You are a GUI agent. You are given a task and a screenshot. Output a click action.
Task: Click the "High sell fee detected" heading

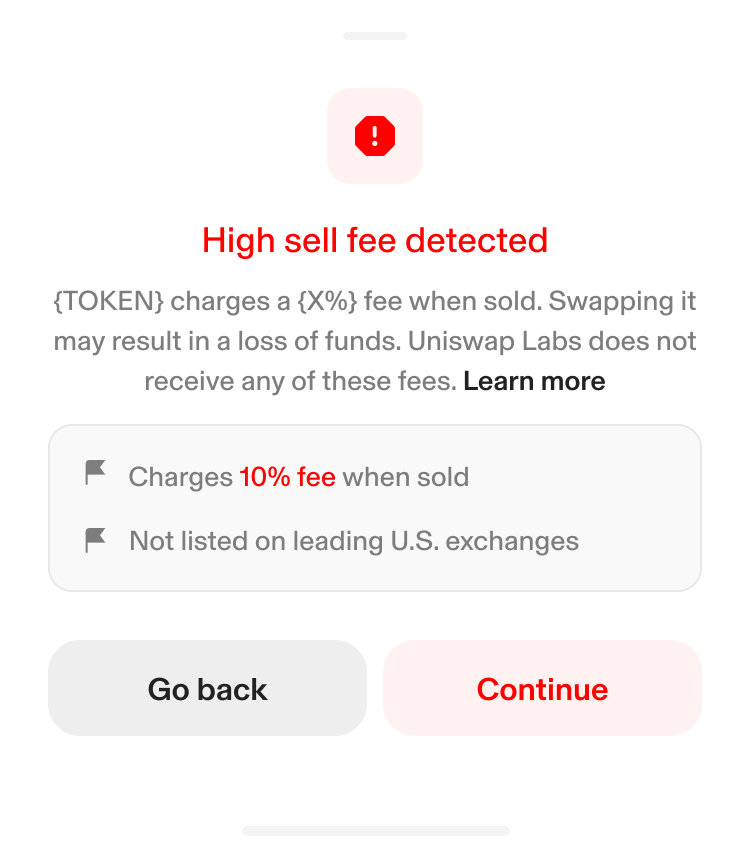[375, 241]
